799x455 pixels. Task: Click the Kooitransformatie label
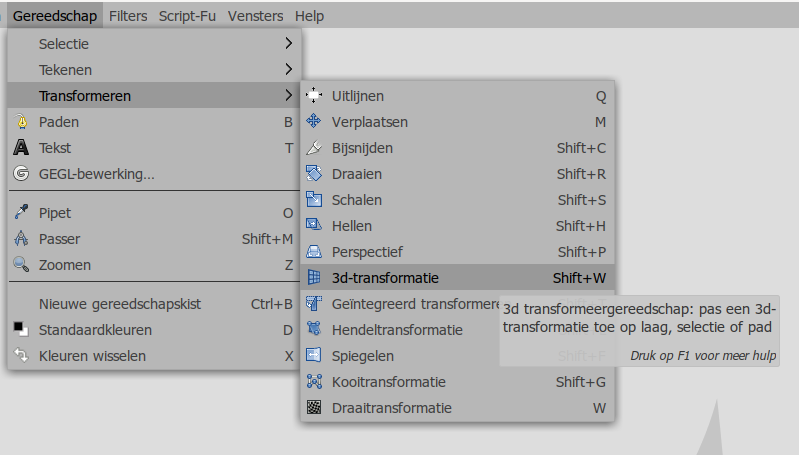[389, 382]
